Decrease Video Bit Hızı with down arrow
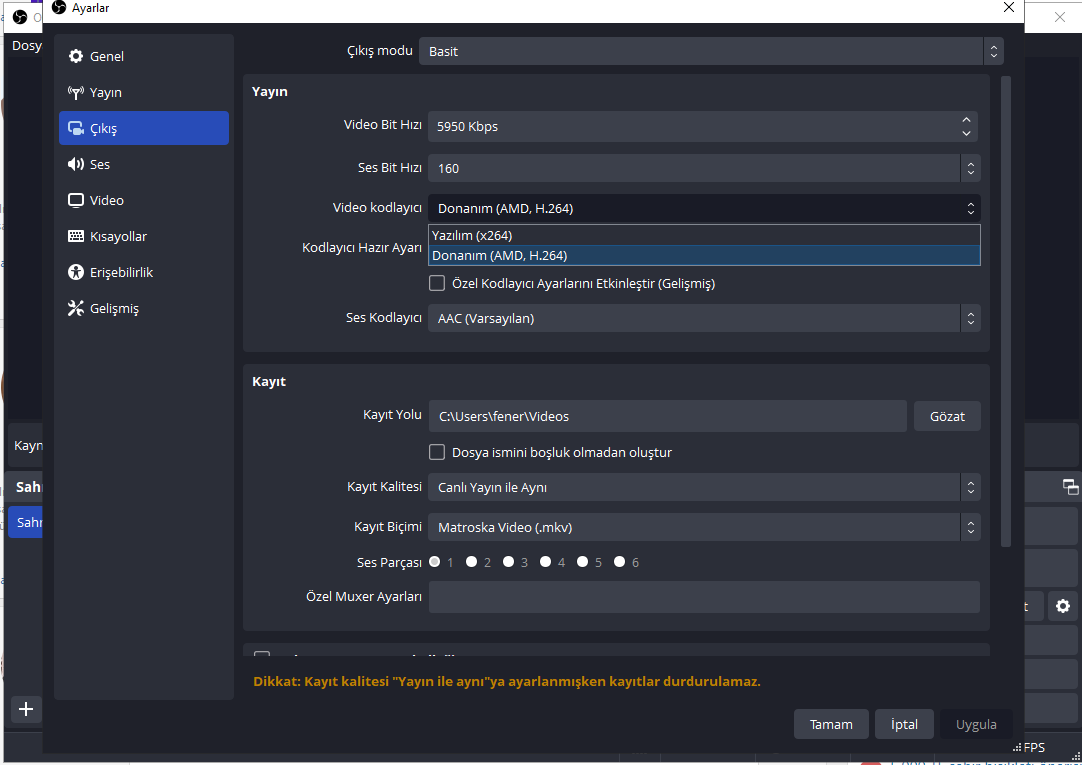 point(966,133)
